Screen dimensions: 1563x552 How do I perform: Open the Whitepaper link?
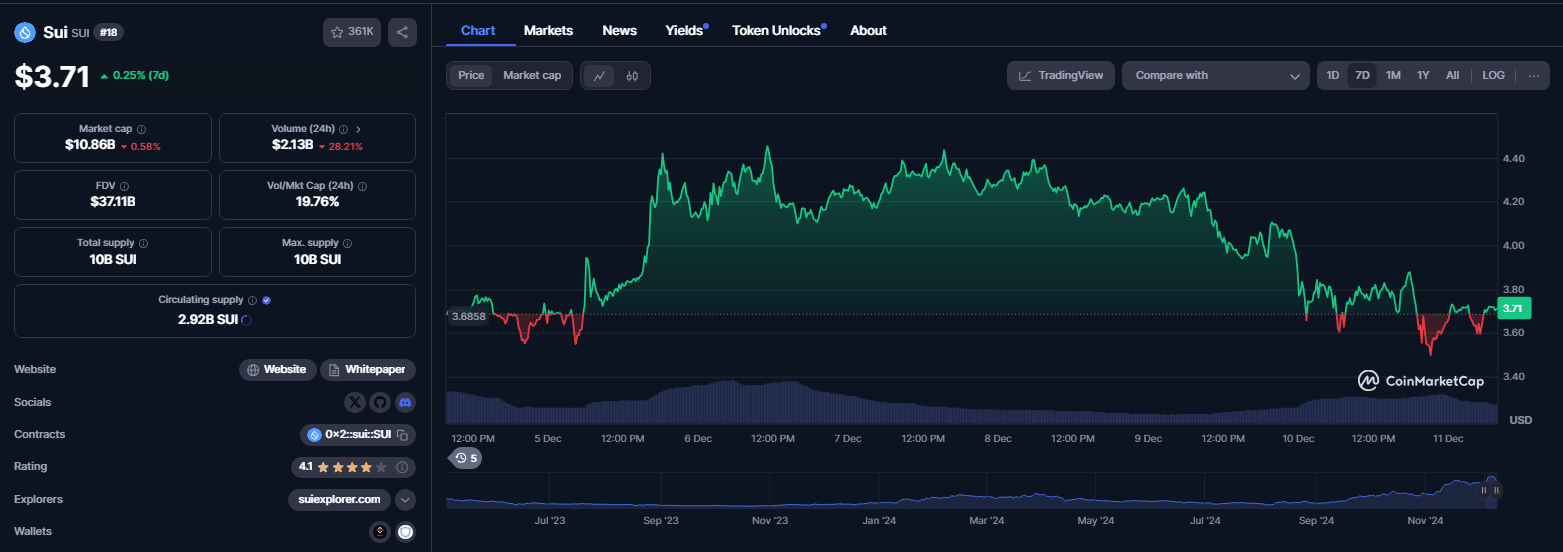coord(368,370)
